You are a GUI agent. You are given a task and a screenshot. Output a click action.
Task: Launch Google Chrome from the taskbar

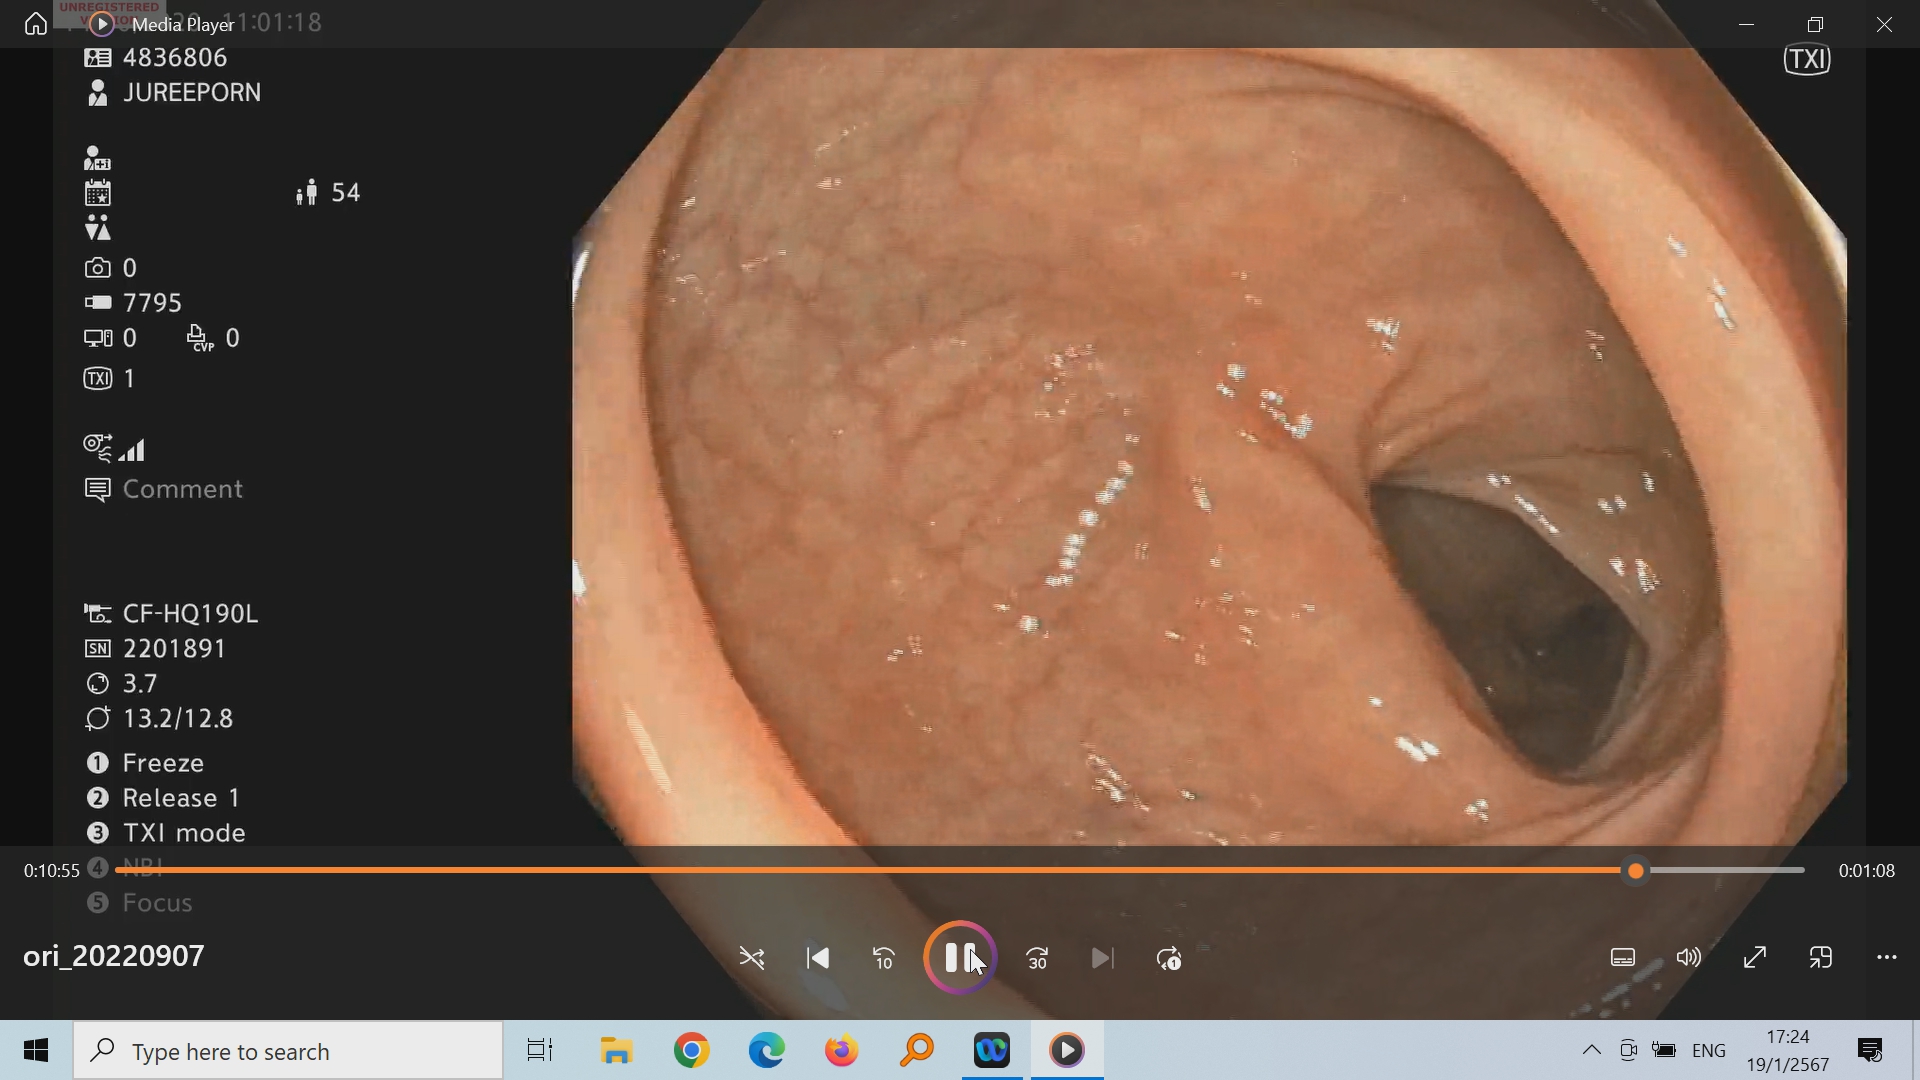[x=691, y=1051]
